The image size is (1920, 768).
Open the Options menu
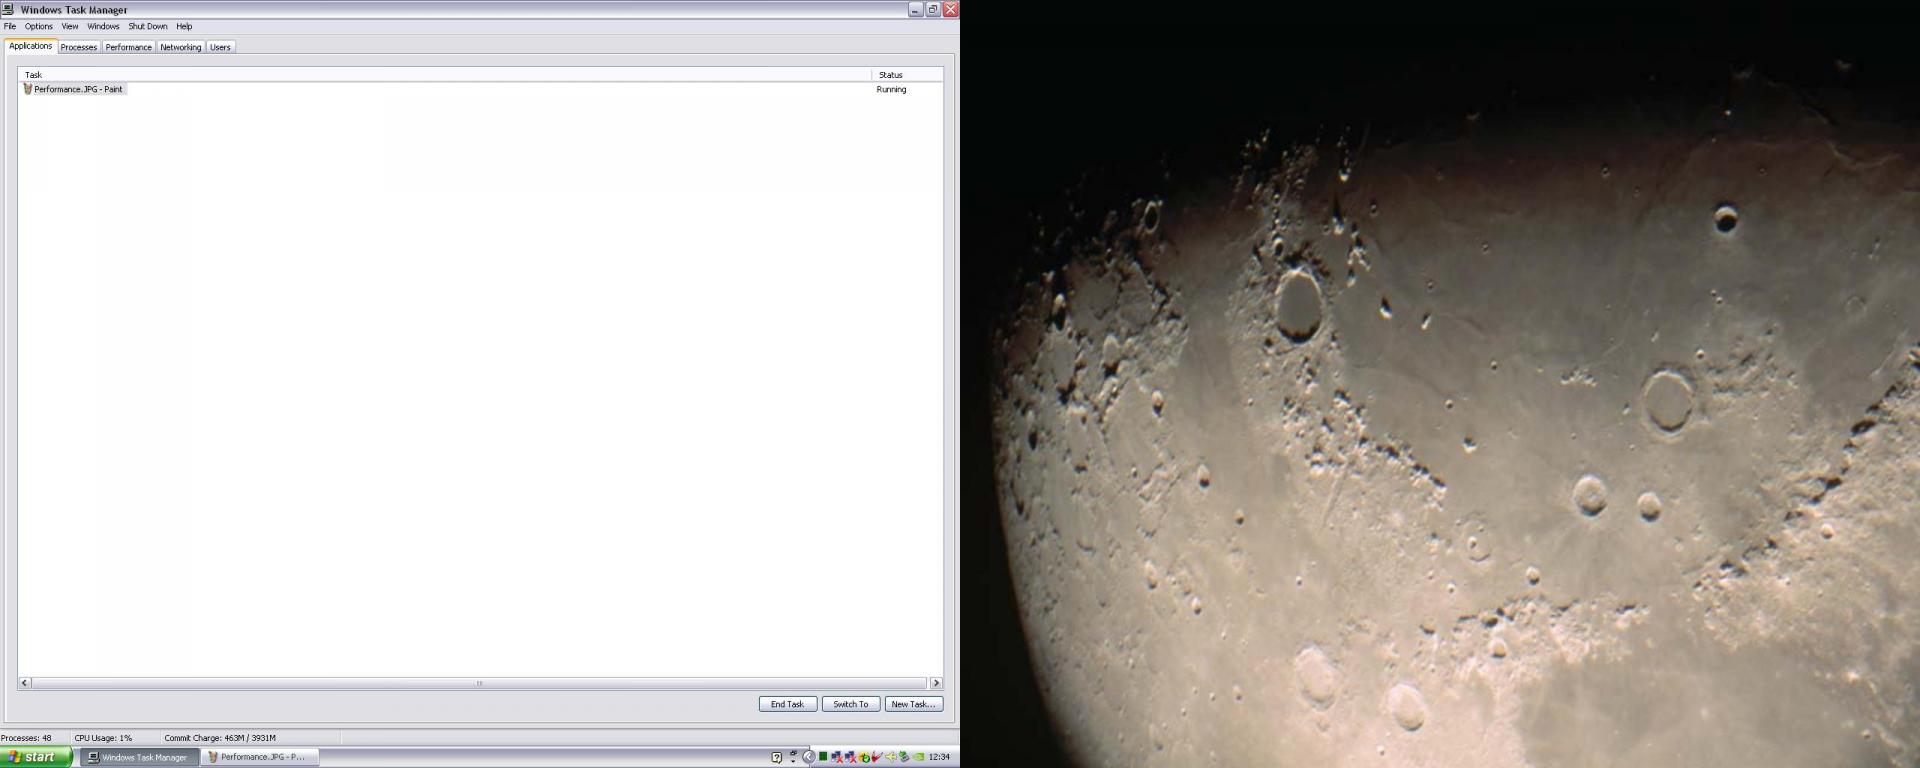click(39, 27)
